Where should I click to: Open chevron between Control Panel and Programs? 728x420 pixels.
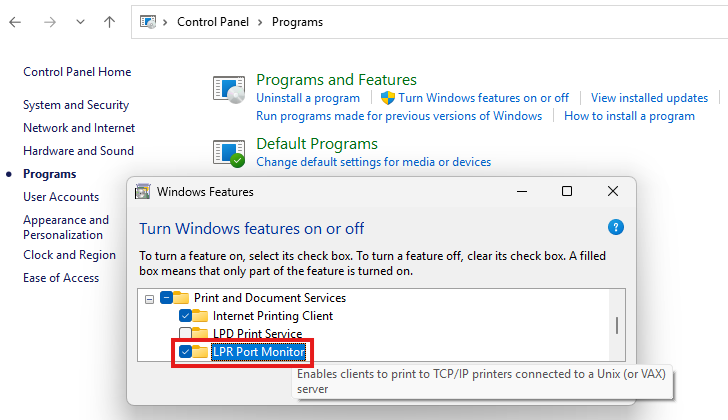(x=260, y=22)
